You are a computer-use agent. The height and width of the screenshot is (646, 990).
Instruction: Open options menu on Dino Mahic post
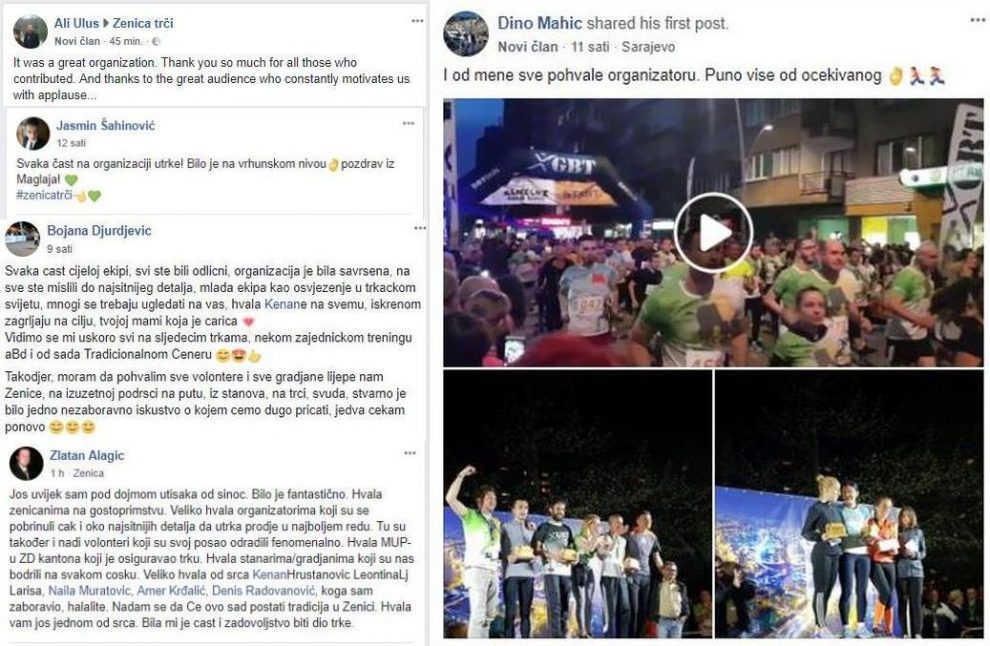point(977,20)
